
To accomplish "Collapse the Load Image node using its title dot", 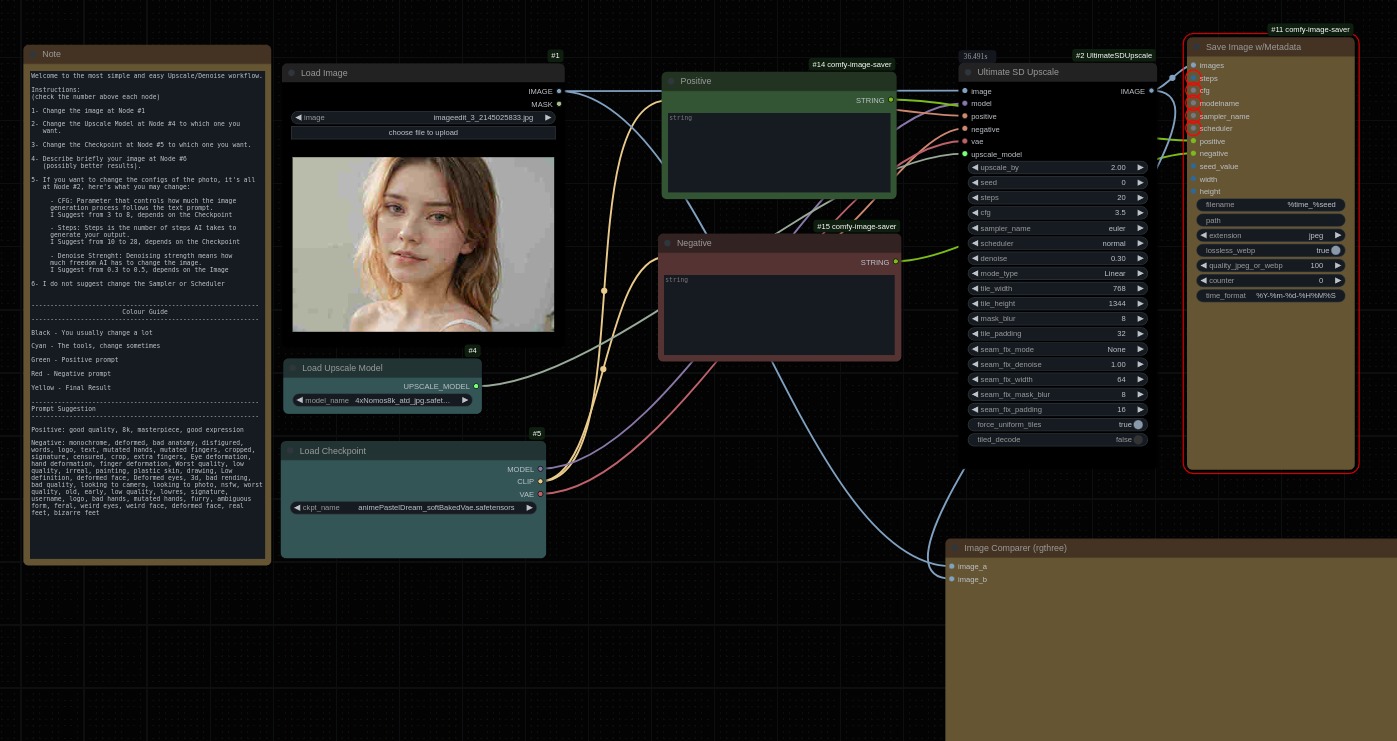I will pyautogui.click(x=292, y=73).
